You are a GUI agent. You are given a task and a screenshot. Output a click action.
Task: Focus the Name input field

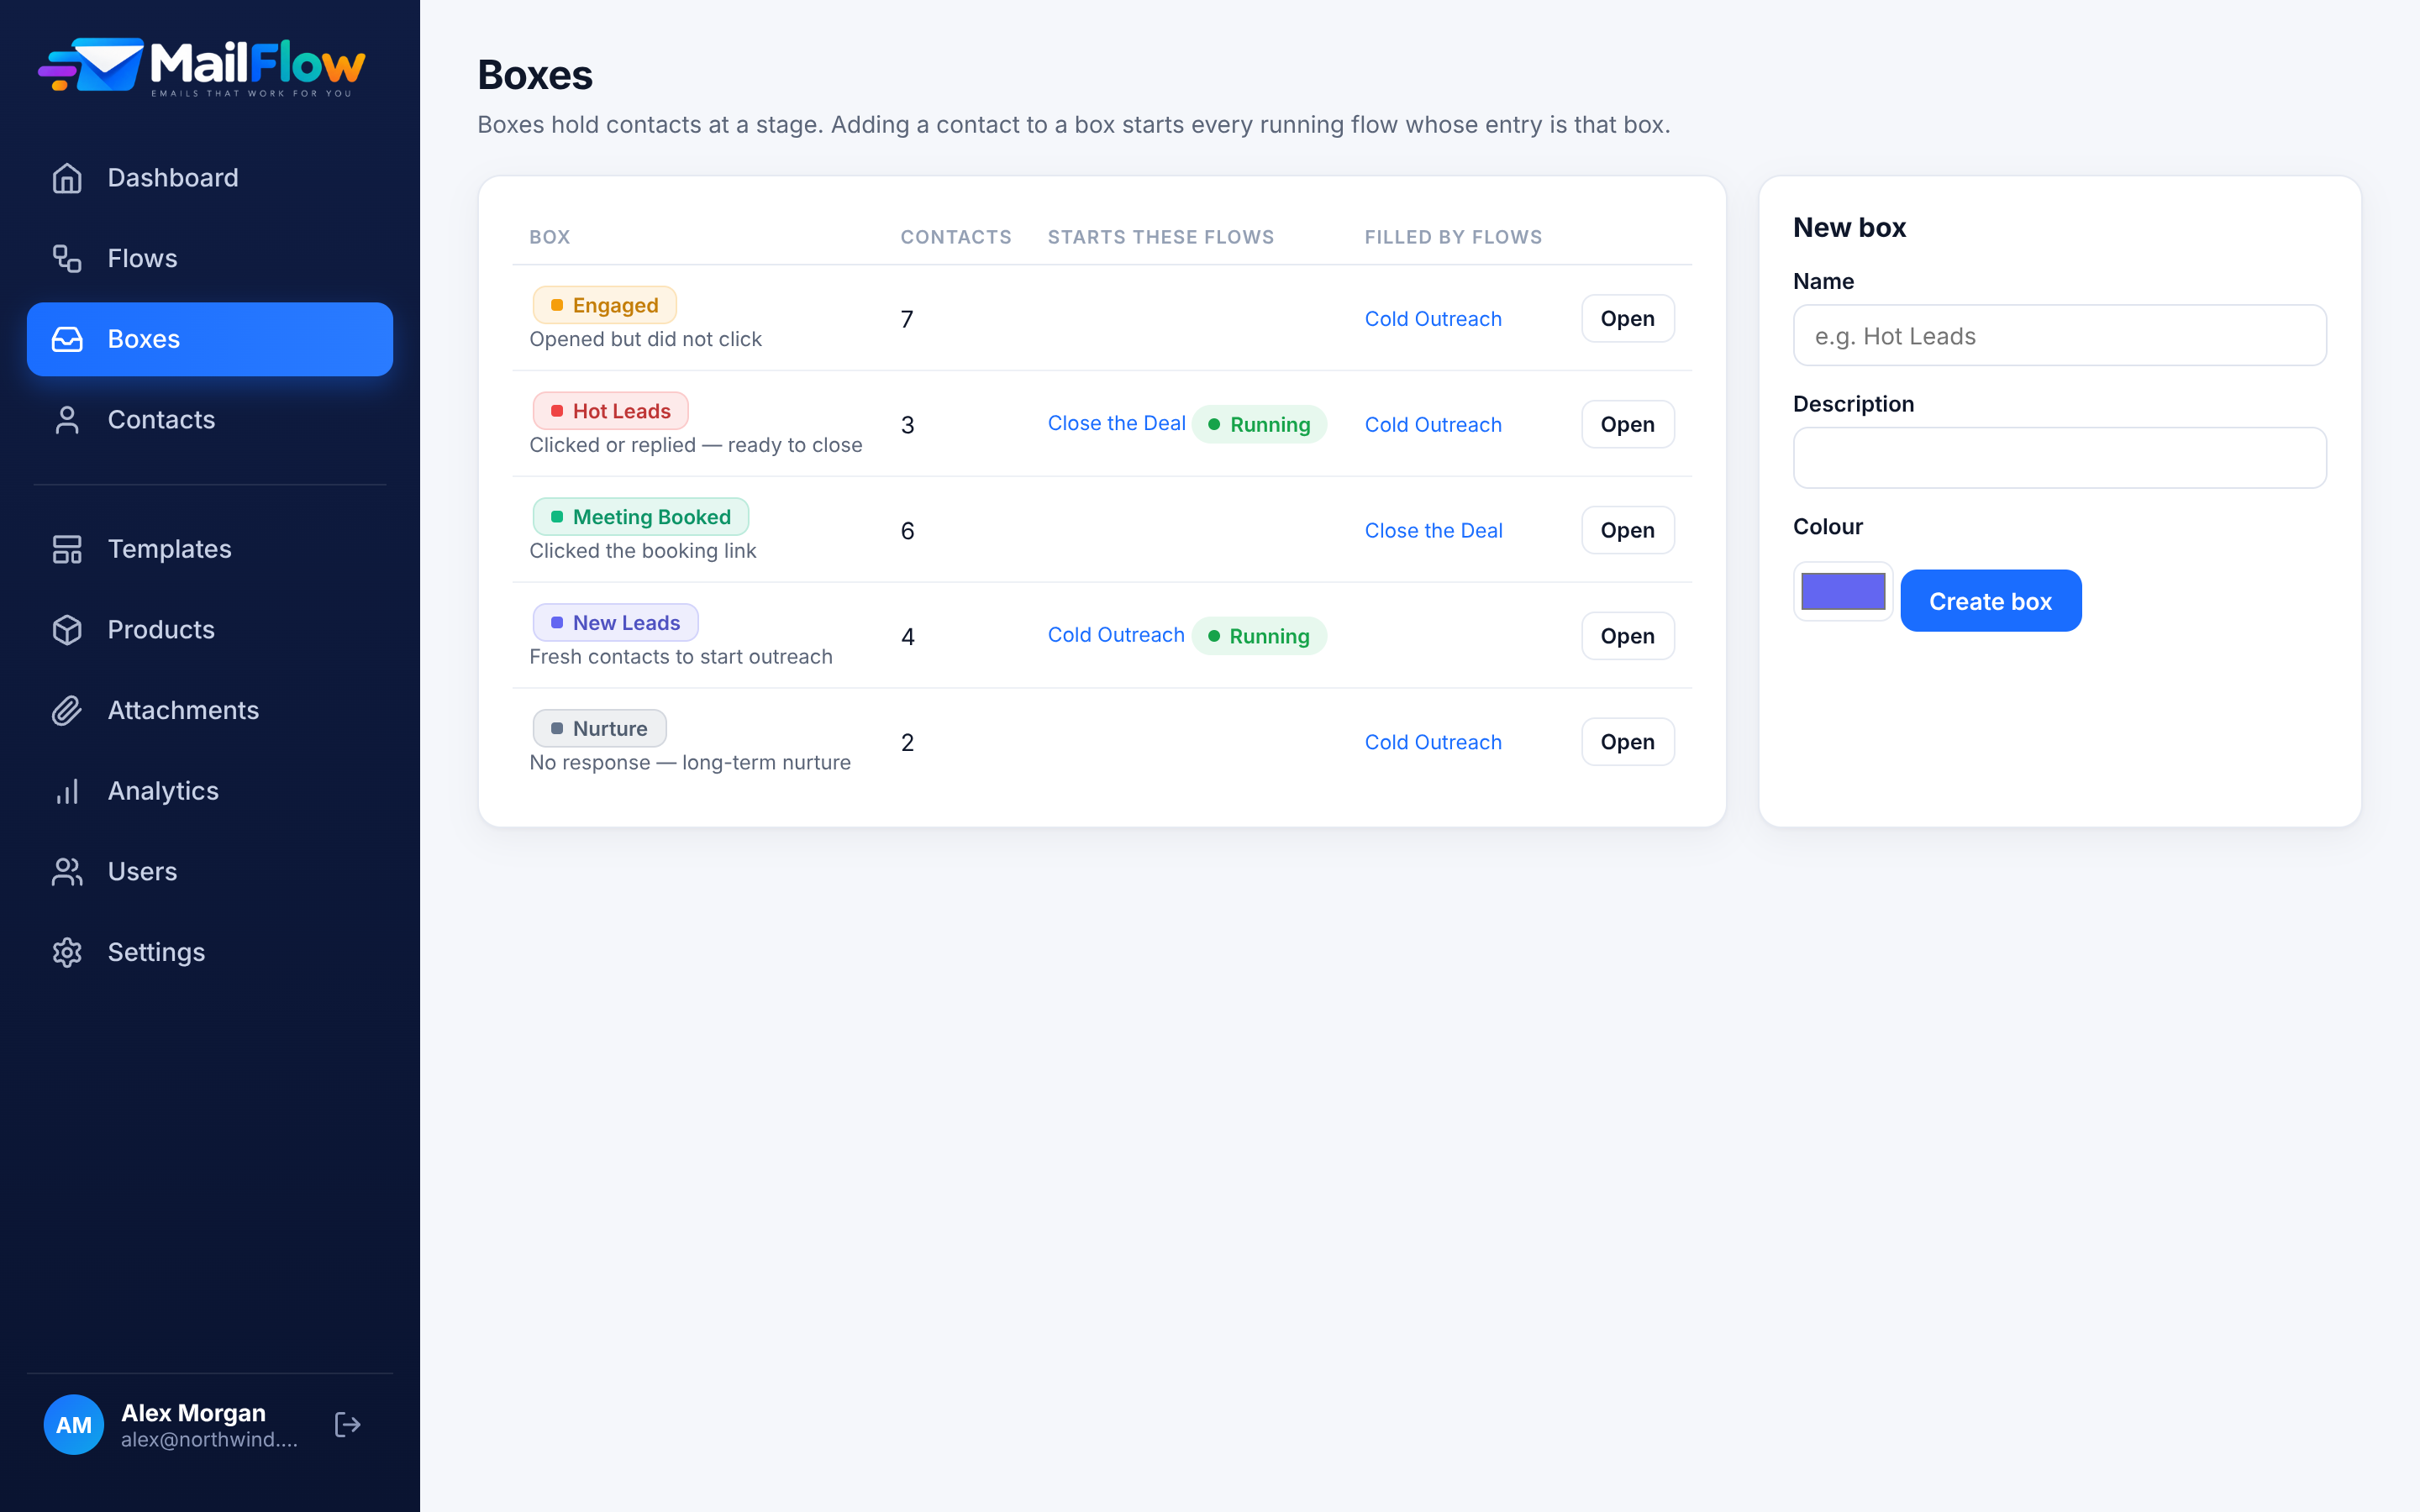coord(2059,336)
